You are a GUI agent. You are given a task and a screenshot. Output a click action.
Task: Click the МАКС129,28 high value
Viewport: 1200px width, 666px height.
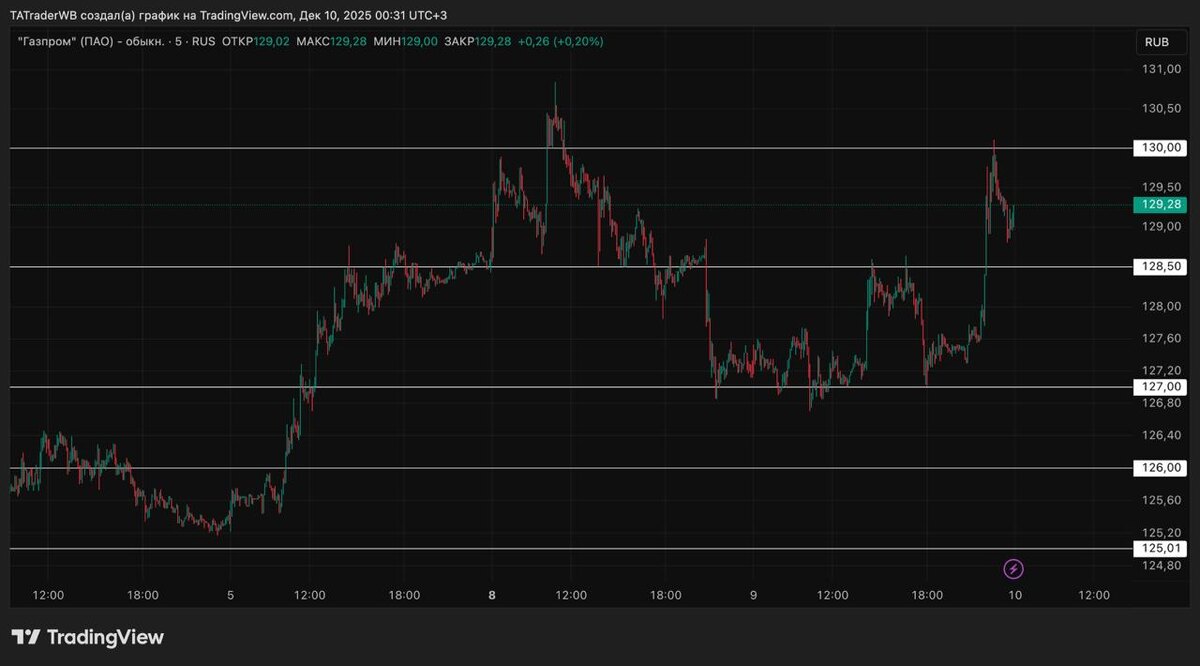[331, 42]
